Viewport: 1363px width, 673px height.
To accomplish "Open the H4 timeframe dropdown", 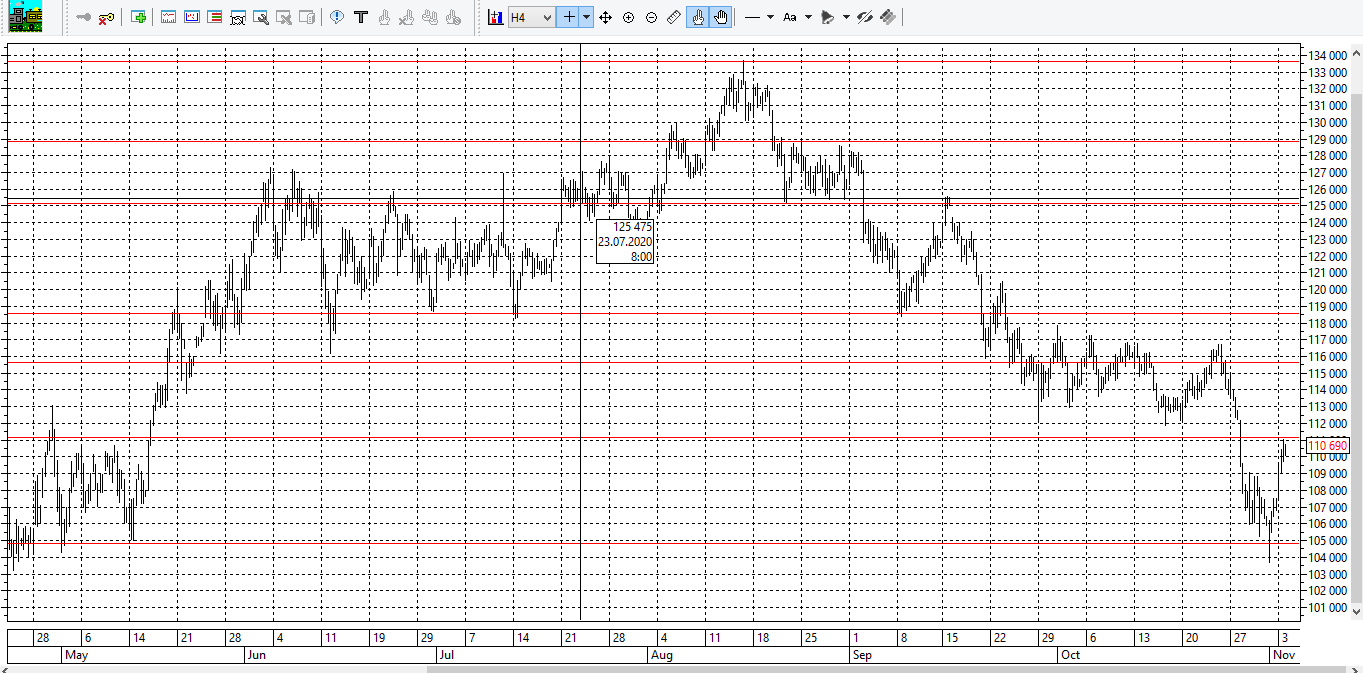I will pyautogui.click(x=531, y=17).
